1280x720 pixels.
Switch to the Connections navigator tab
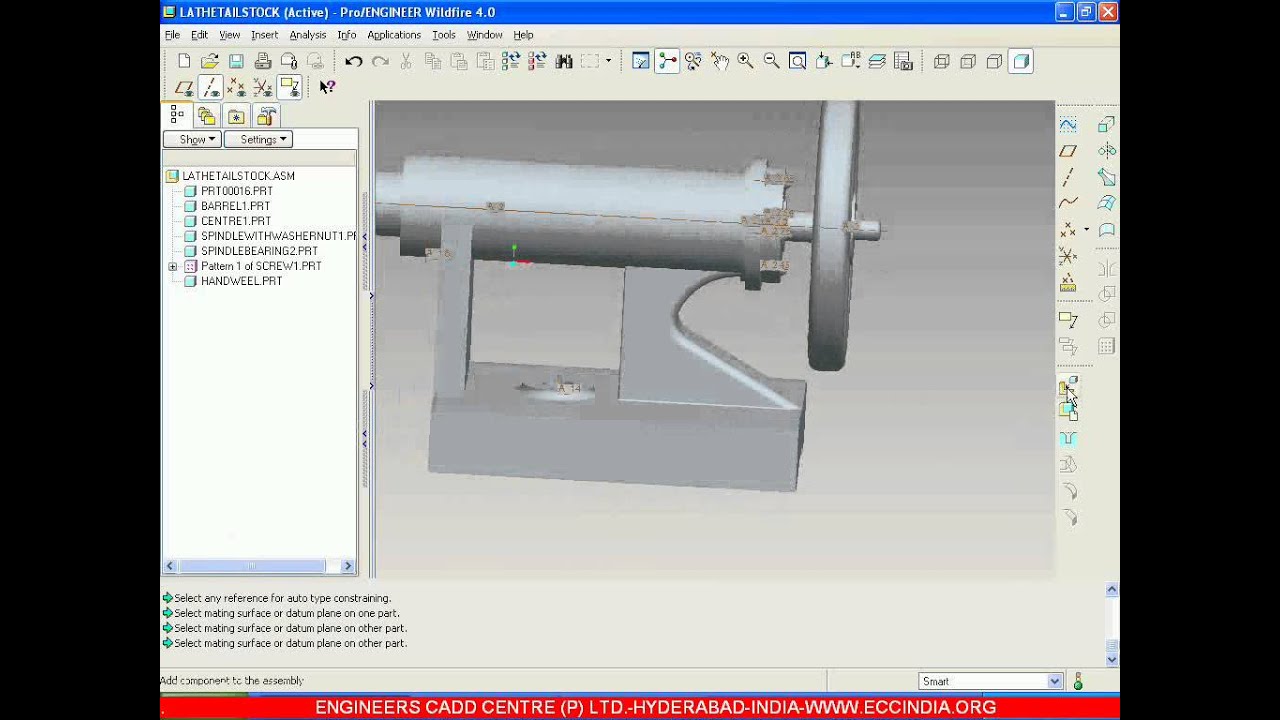(x=266, y=116)
